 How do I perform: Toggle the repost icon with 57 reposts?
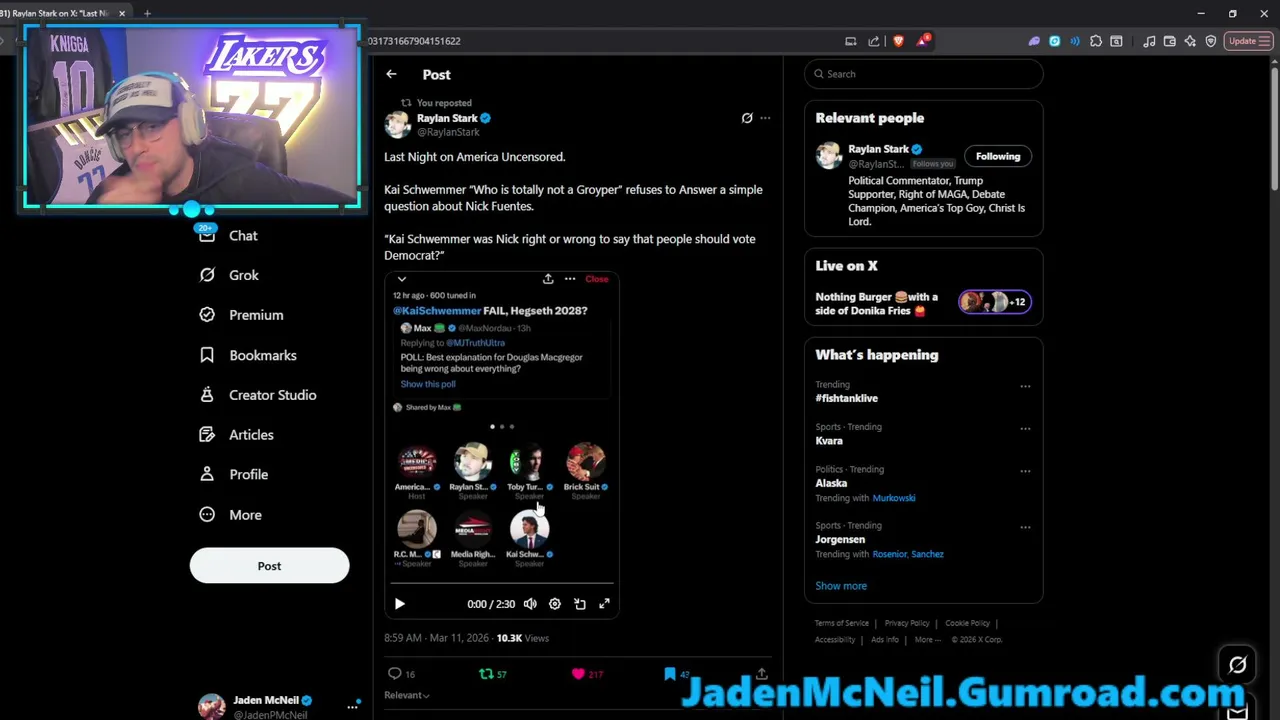pyautogui.click(x=486, y=674)
